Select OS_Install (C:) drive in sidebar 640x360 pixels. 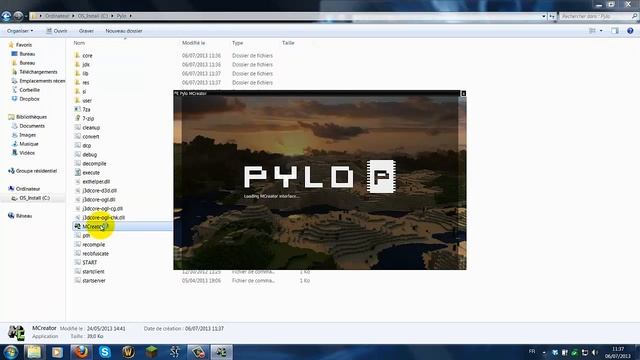[34, 198]
